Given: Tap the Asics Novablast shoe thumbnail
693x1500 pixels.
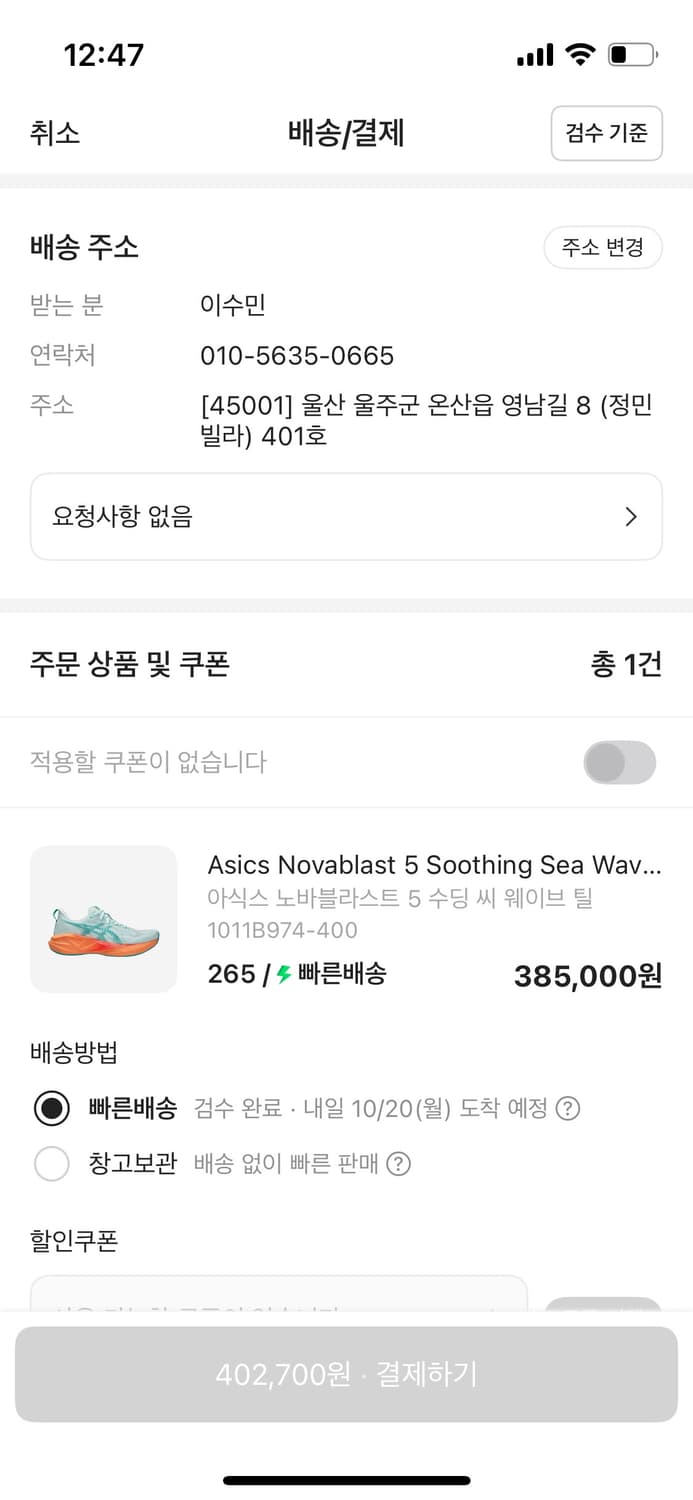Looking at the screenshot, I should tap(104, 919).
